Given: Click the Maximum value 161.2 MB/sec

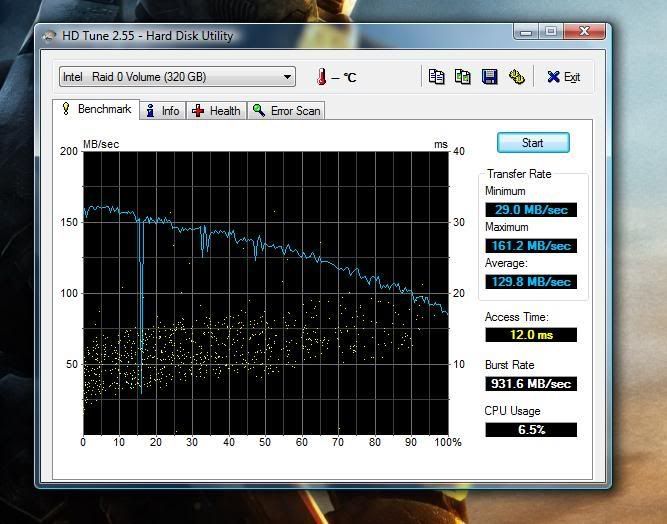Looking at the screenshot, I should [x=531, y=246].
